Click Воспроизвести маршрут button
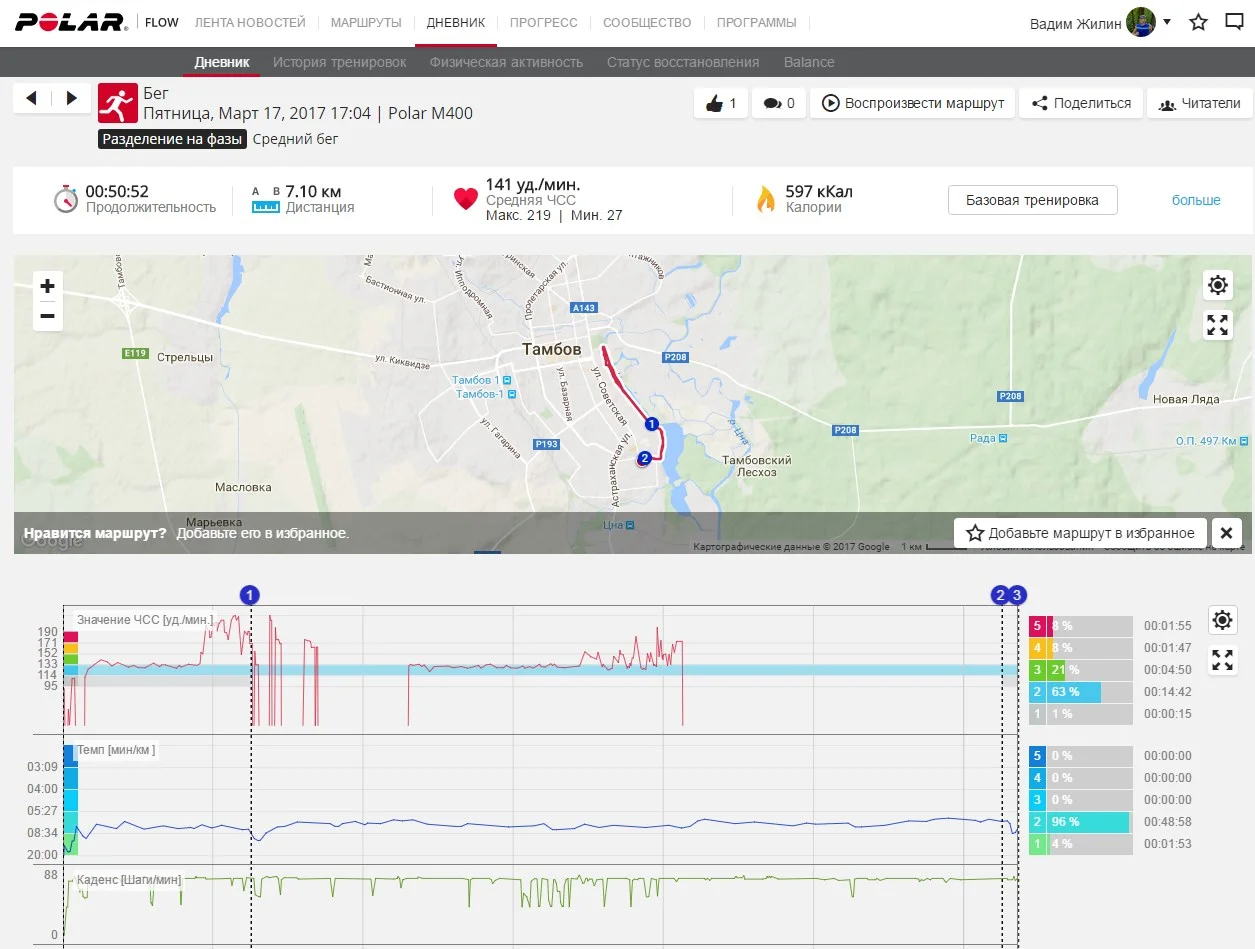Screen dimensions: 1255x949 click(x=913, y=103)
